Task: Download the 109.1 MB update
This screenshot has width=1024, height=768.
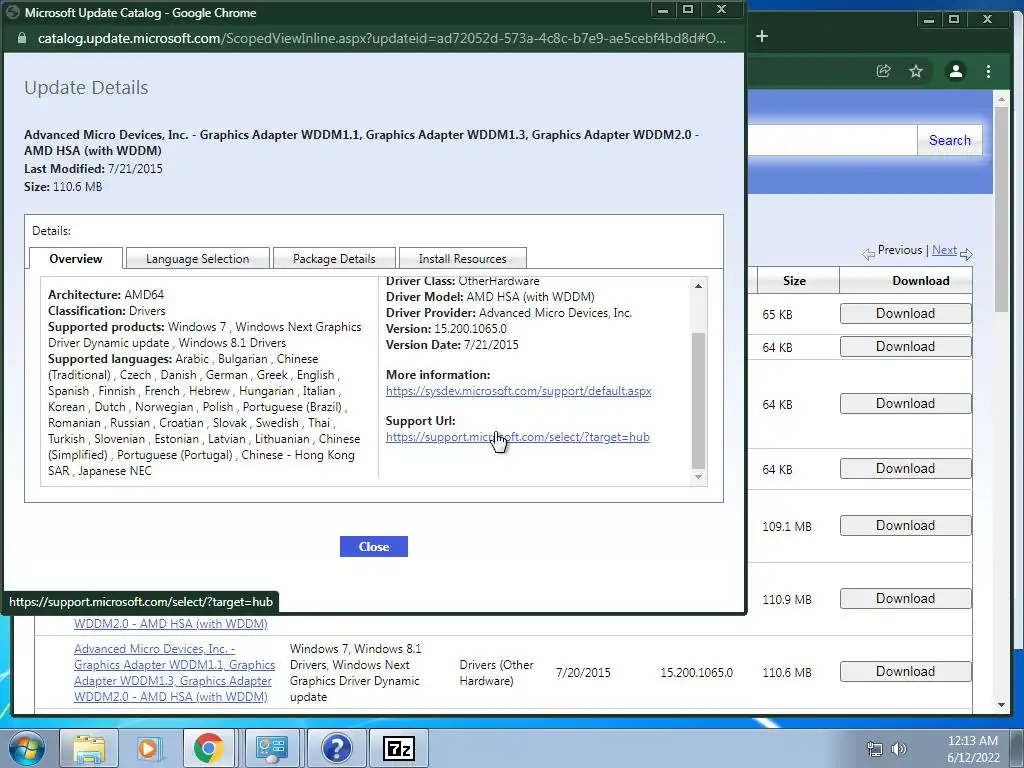Action: tap(905, 526)
